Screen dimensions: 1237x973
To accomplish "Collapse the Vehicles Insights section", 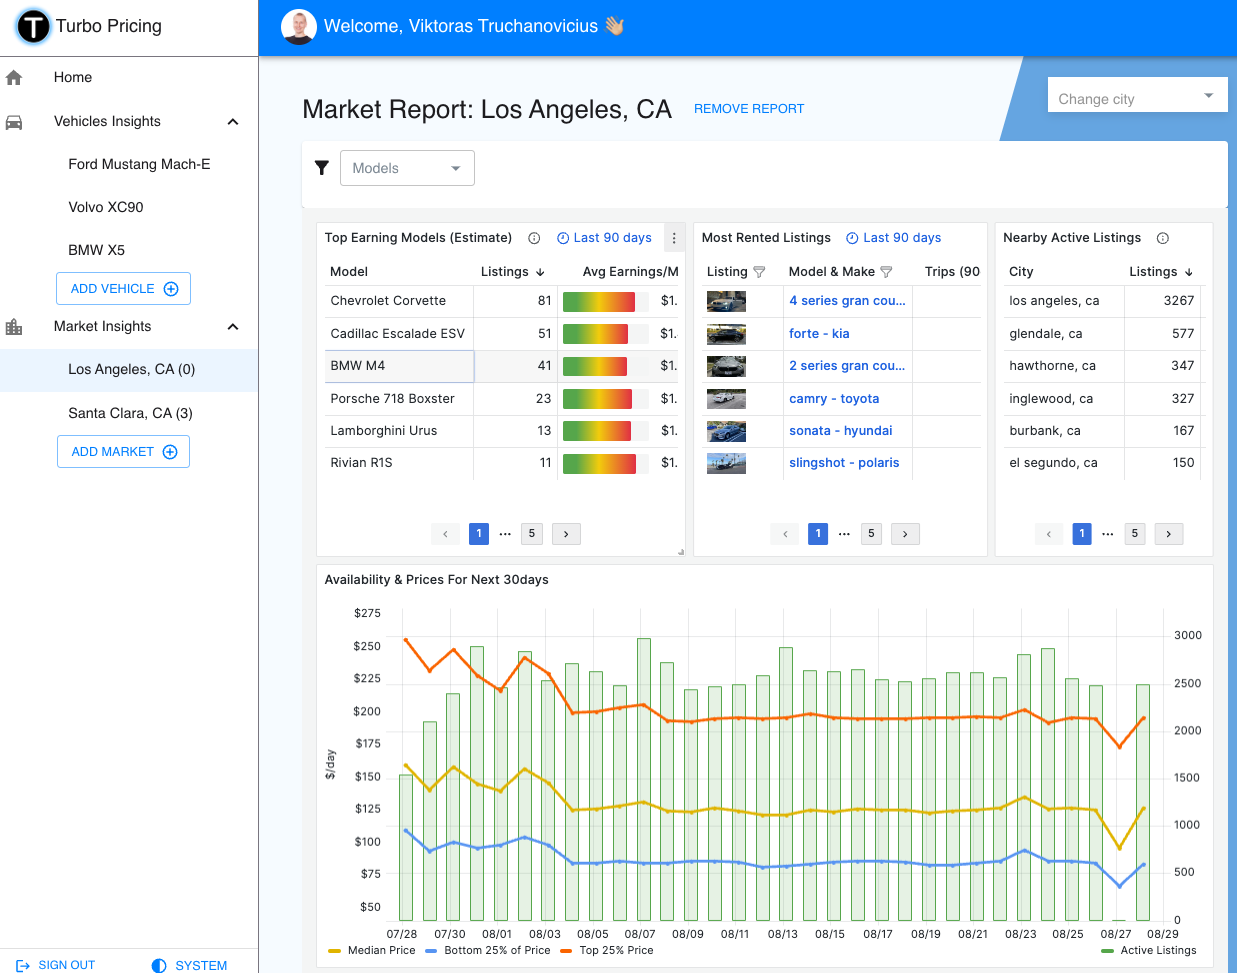I will coord(233,122).
